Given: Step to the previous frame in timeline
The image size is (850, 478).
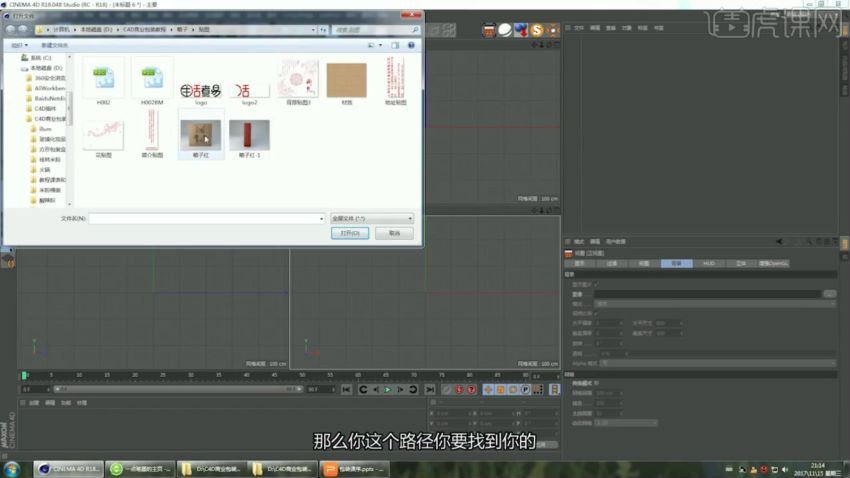Looking at the screenshot, I should [376, 389].
